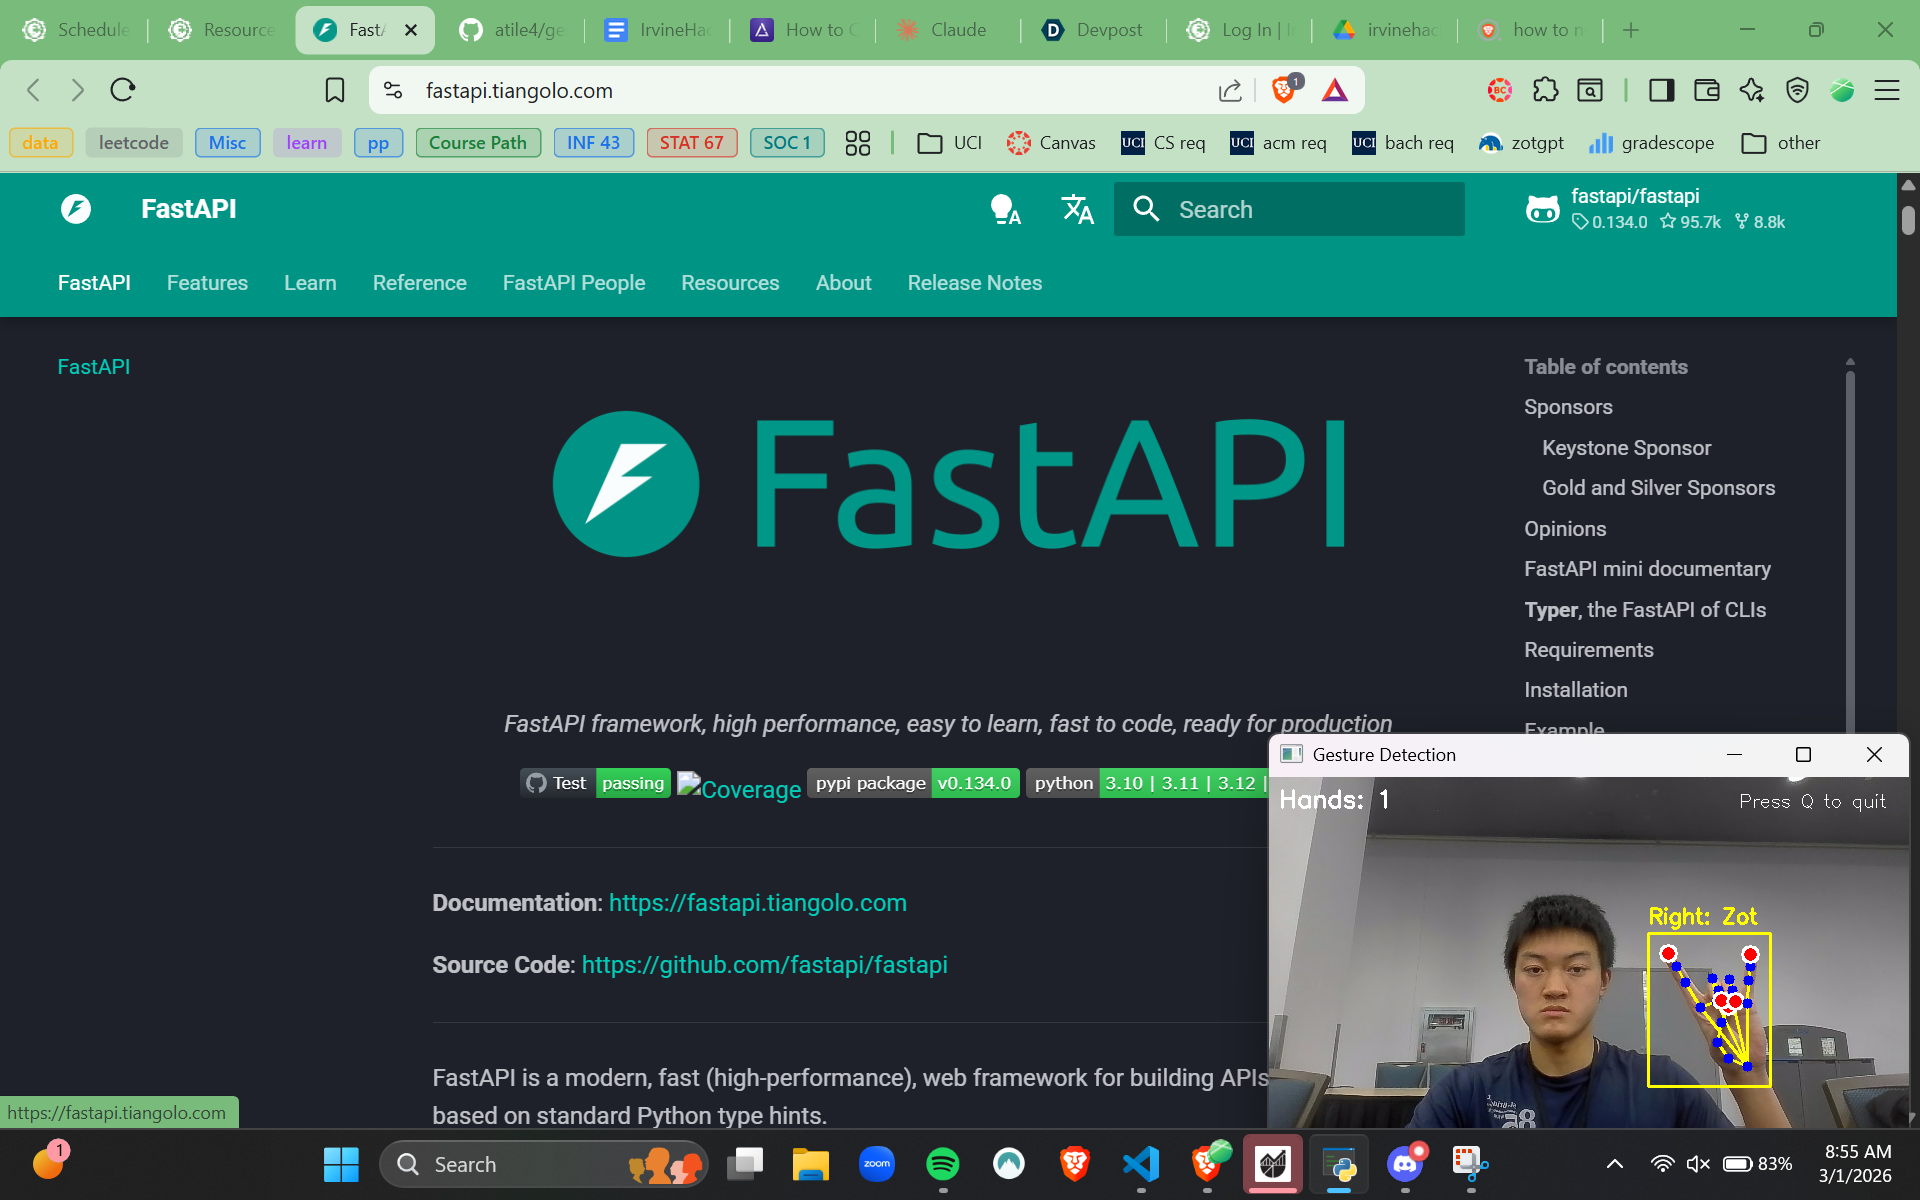
Task: Open the GitHub source code link
Action: tap(764, 965)
